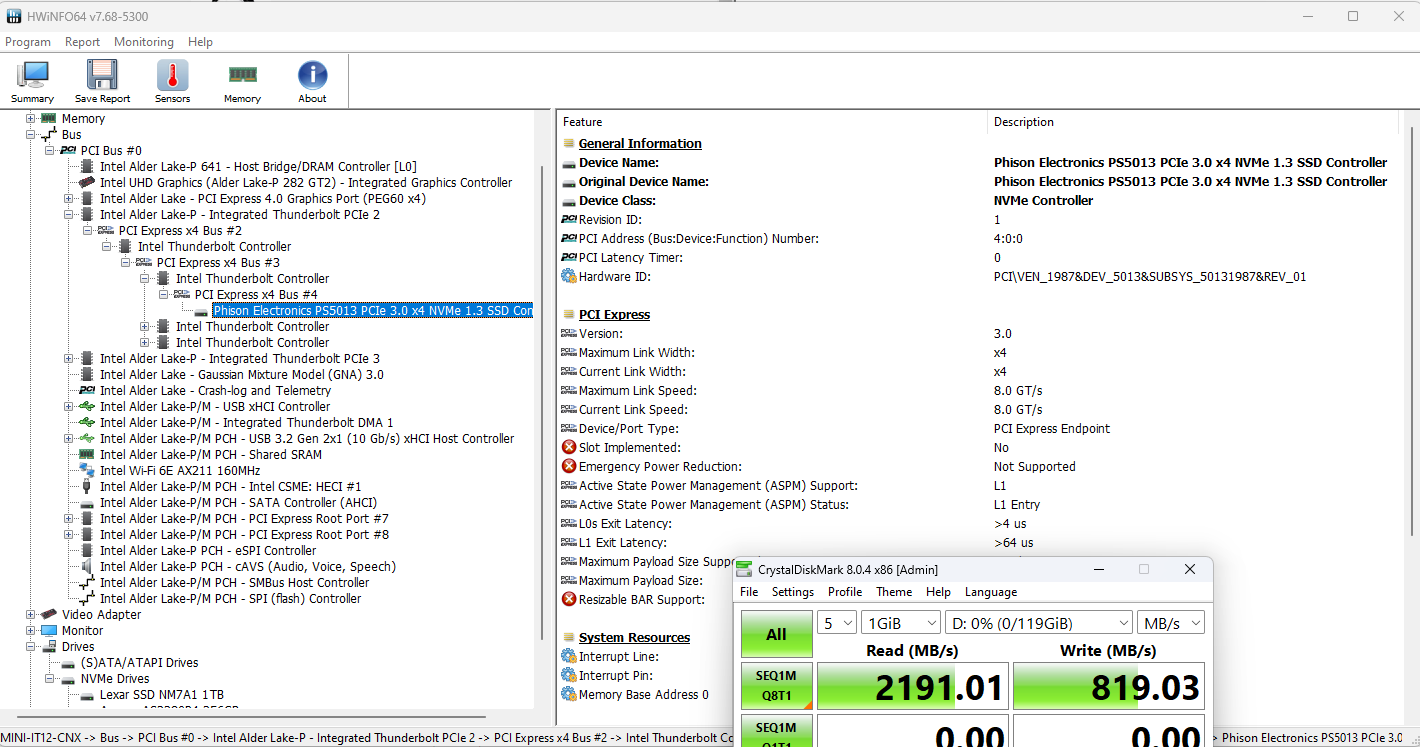The image size is (1420, 747).
Task: Click the Interrupt Pin gear icon
Action: [x=569, y=676]
